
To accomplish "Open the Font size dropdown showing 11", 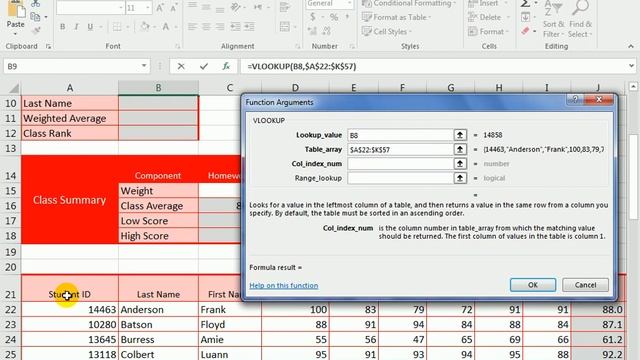I will click(x=148, y=8).
